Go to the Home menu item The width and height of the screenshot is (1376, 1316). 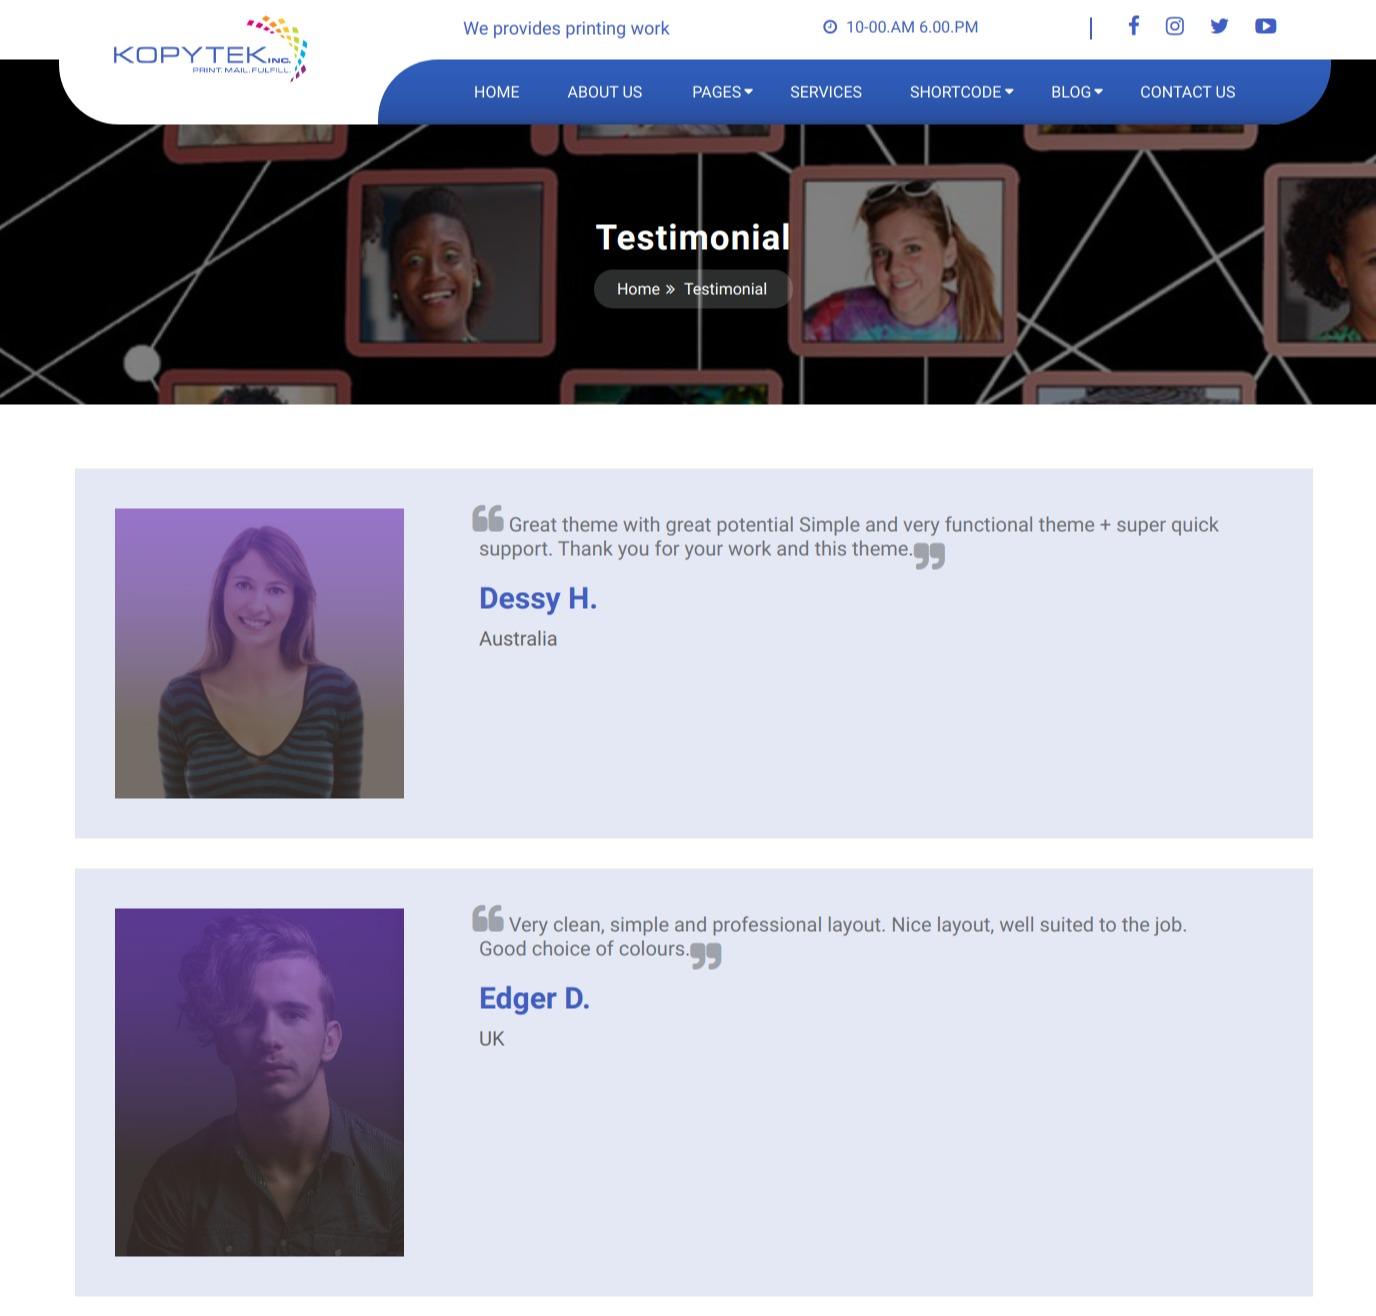coord(497,92)
